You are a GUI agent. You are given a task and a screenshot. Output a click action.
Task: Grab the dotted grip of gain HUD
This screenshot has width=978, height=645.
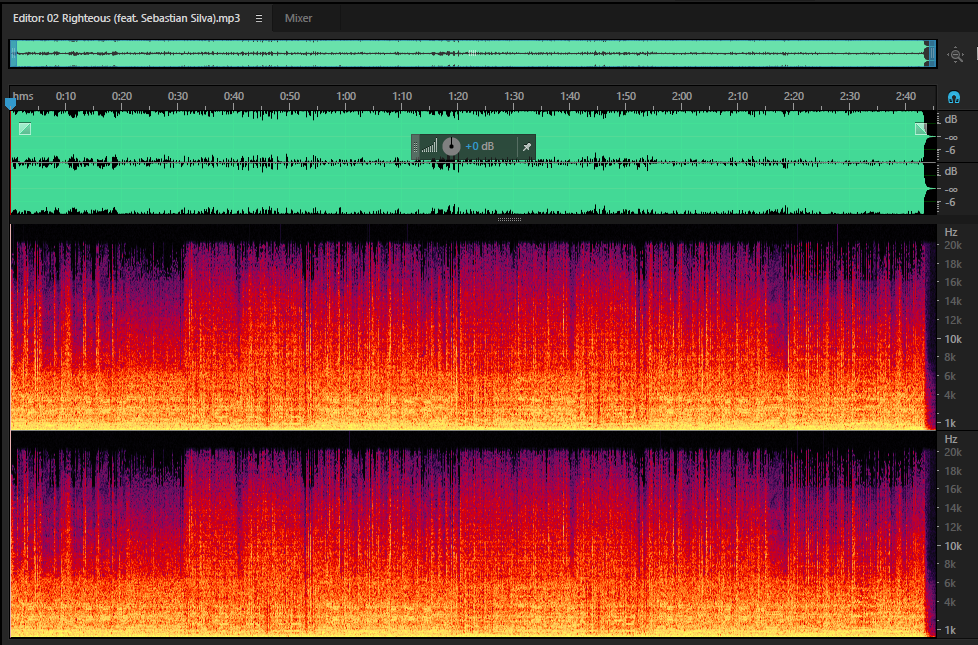tap(415, 147)
